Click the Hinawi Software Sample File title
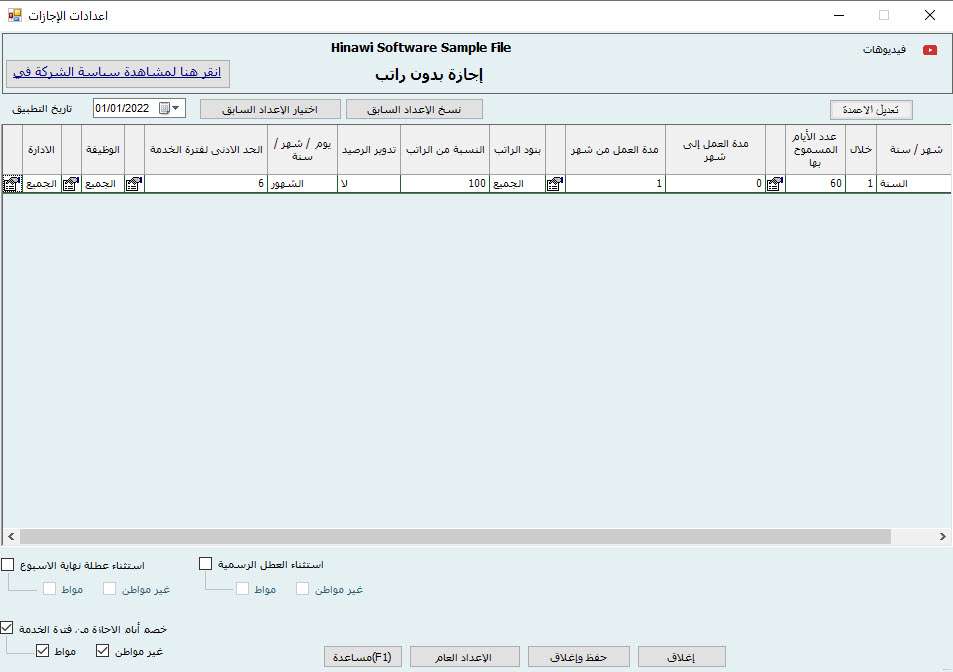 (x=421, y=48)
